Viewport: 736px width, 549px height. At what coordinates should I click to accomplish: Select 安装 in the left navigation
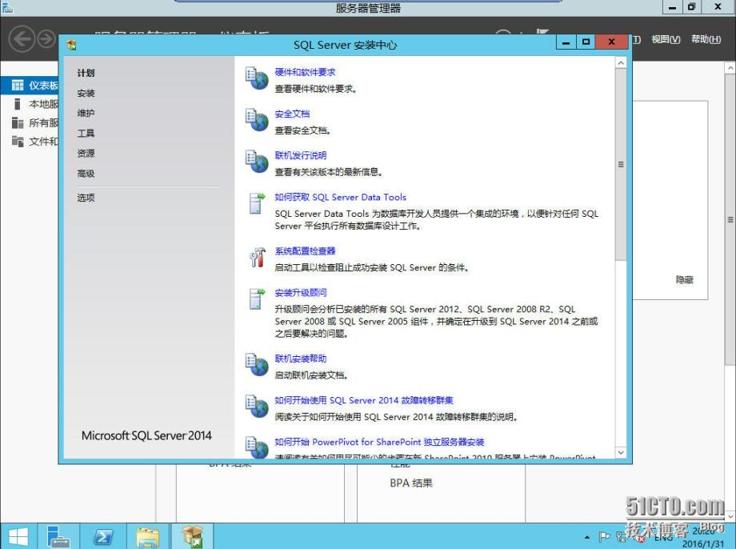tap(86, 93)
